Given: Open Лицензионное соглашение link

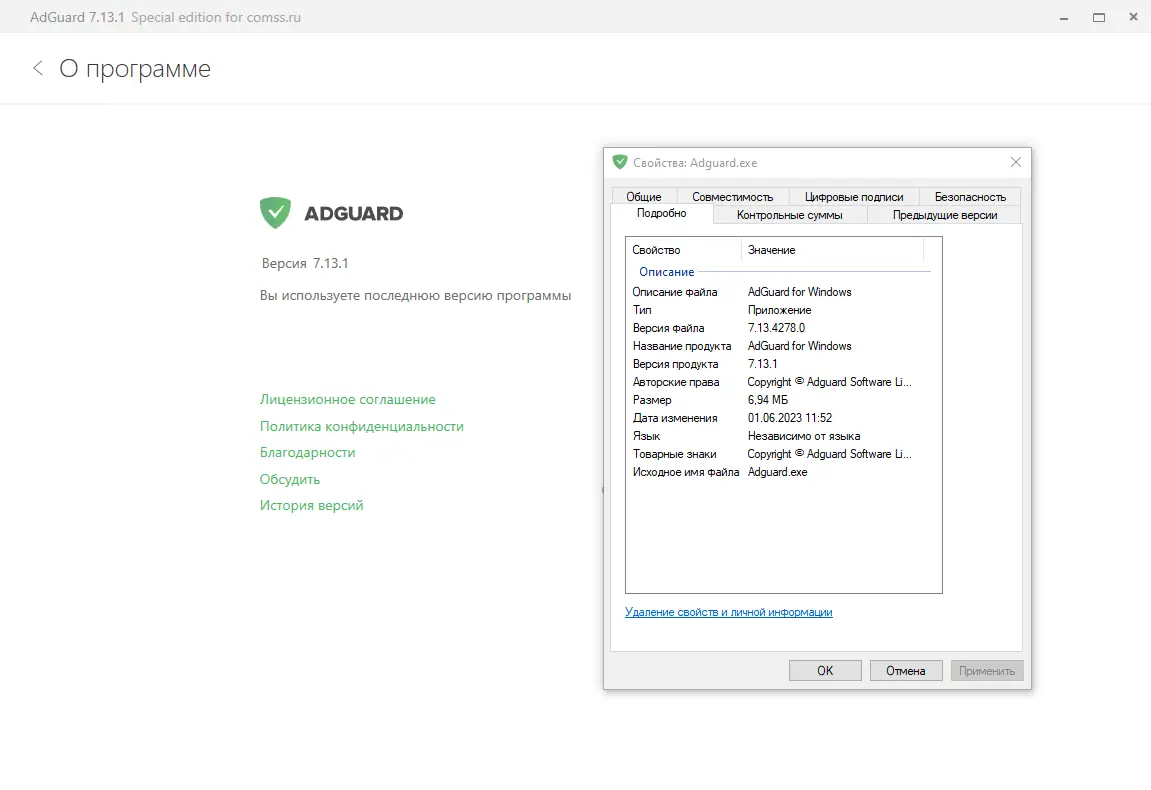Looking at the screenshot, I should coord(345,399).
